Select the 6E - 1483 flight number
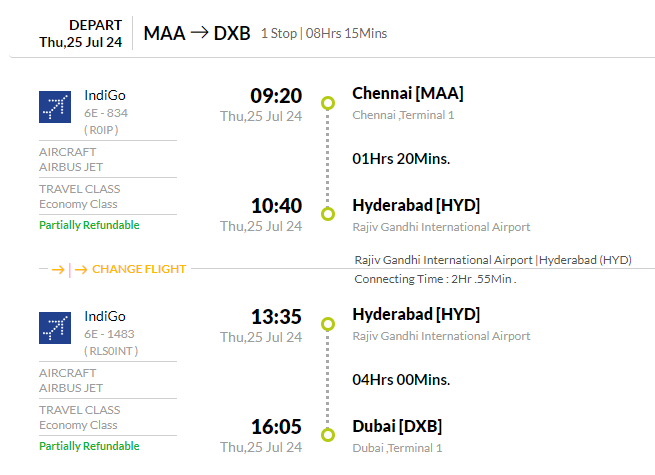655x475 pixels. 109,334
